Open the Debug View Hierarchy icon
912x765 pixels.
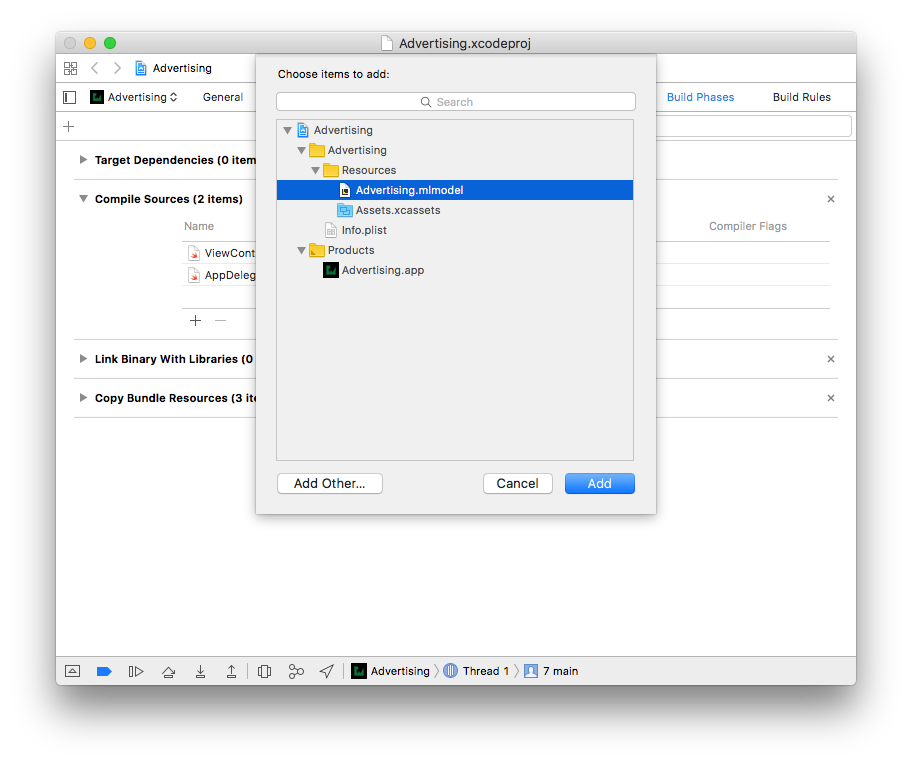(x=265, y=671)
